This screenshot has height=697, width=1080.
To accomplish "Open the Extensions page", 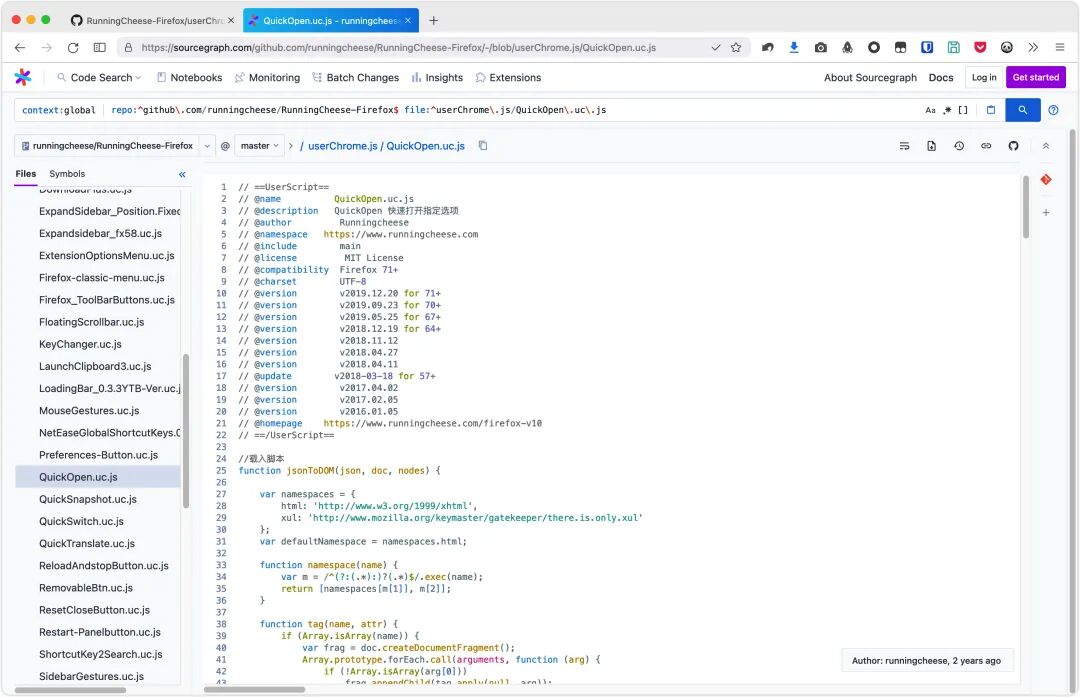I will (508, 78).
